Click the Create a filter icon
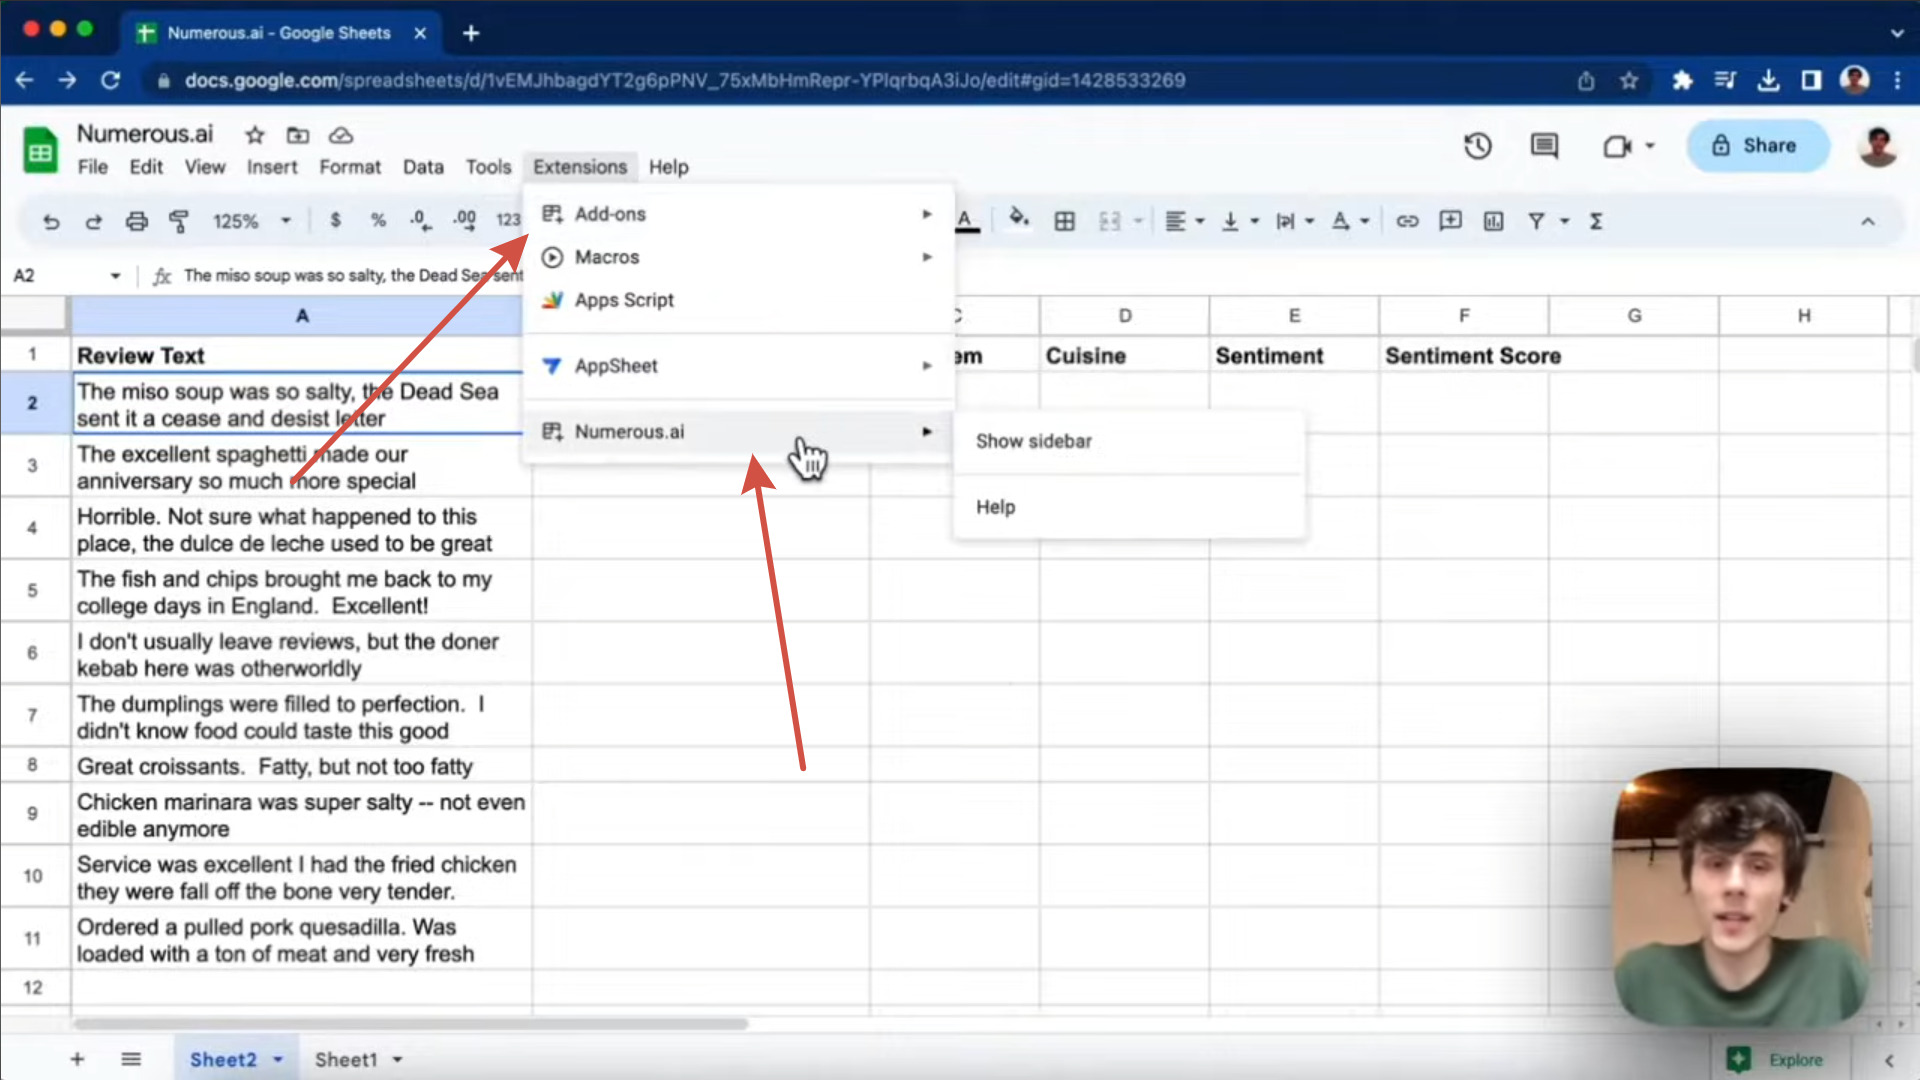 [1536, 221]
